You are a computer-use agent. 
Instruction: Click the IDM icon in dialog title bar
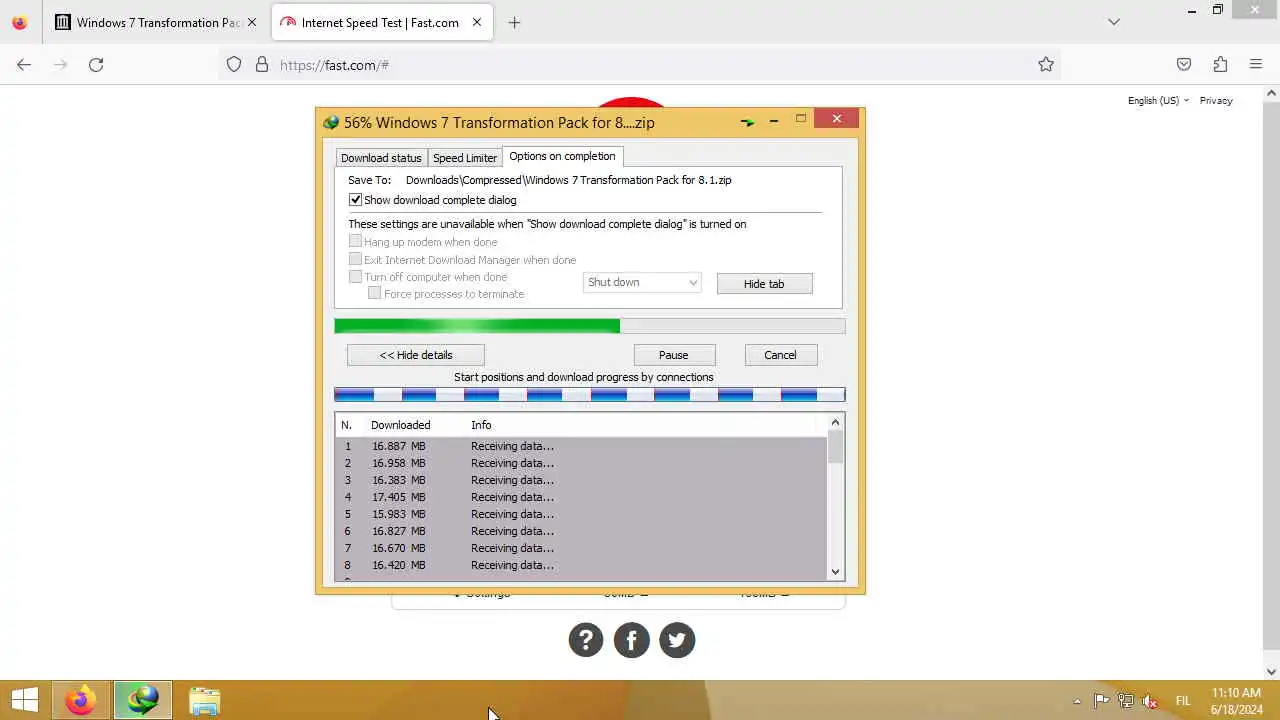[331, 123]
